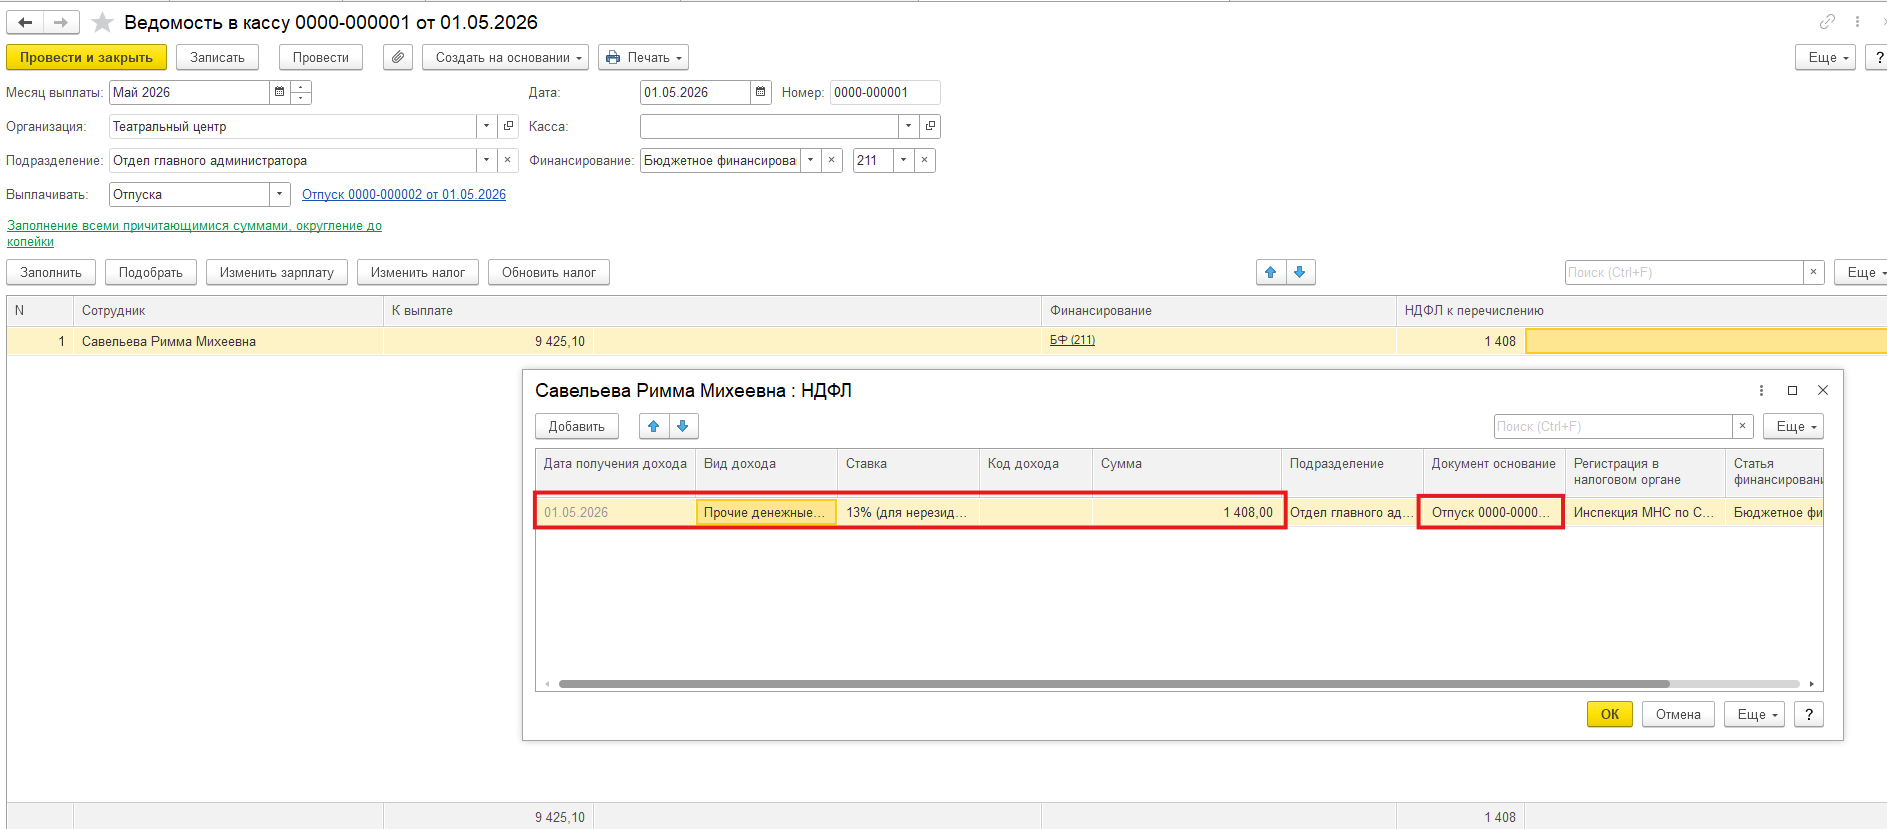The image size is (1887, 829).
Task: Expand Выплачивать Отпуска dropdown
Action: click(x=280, y=194)
